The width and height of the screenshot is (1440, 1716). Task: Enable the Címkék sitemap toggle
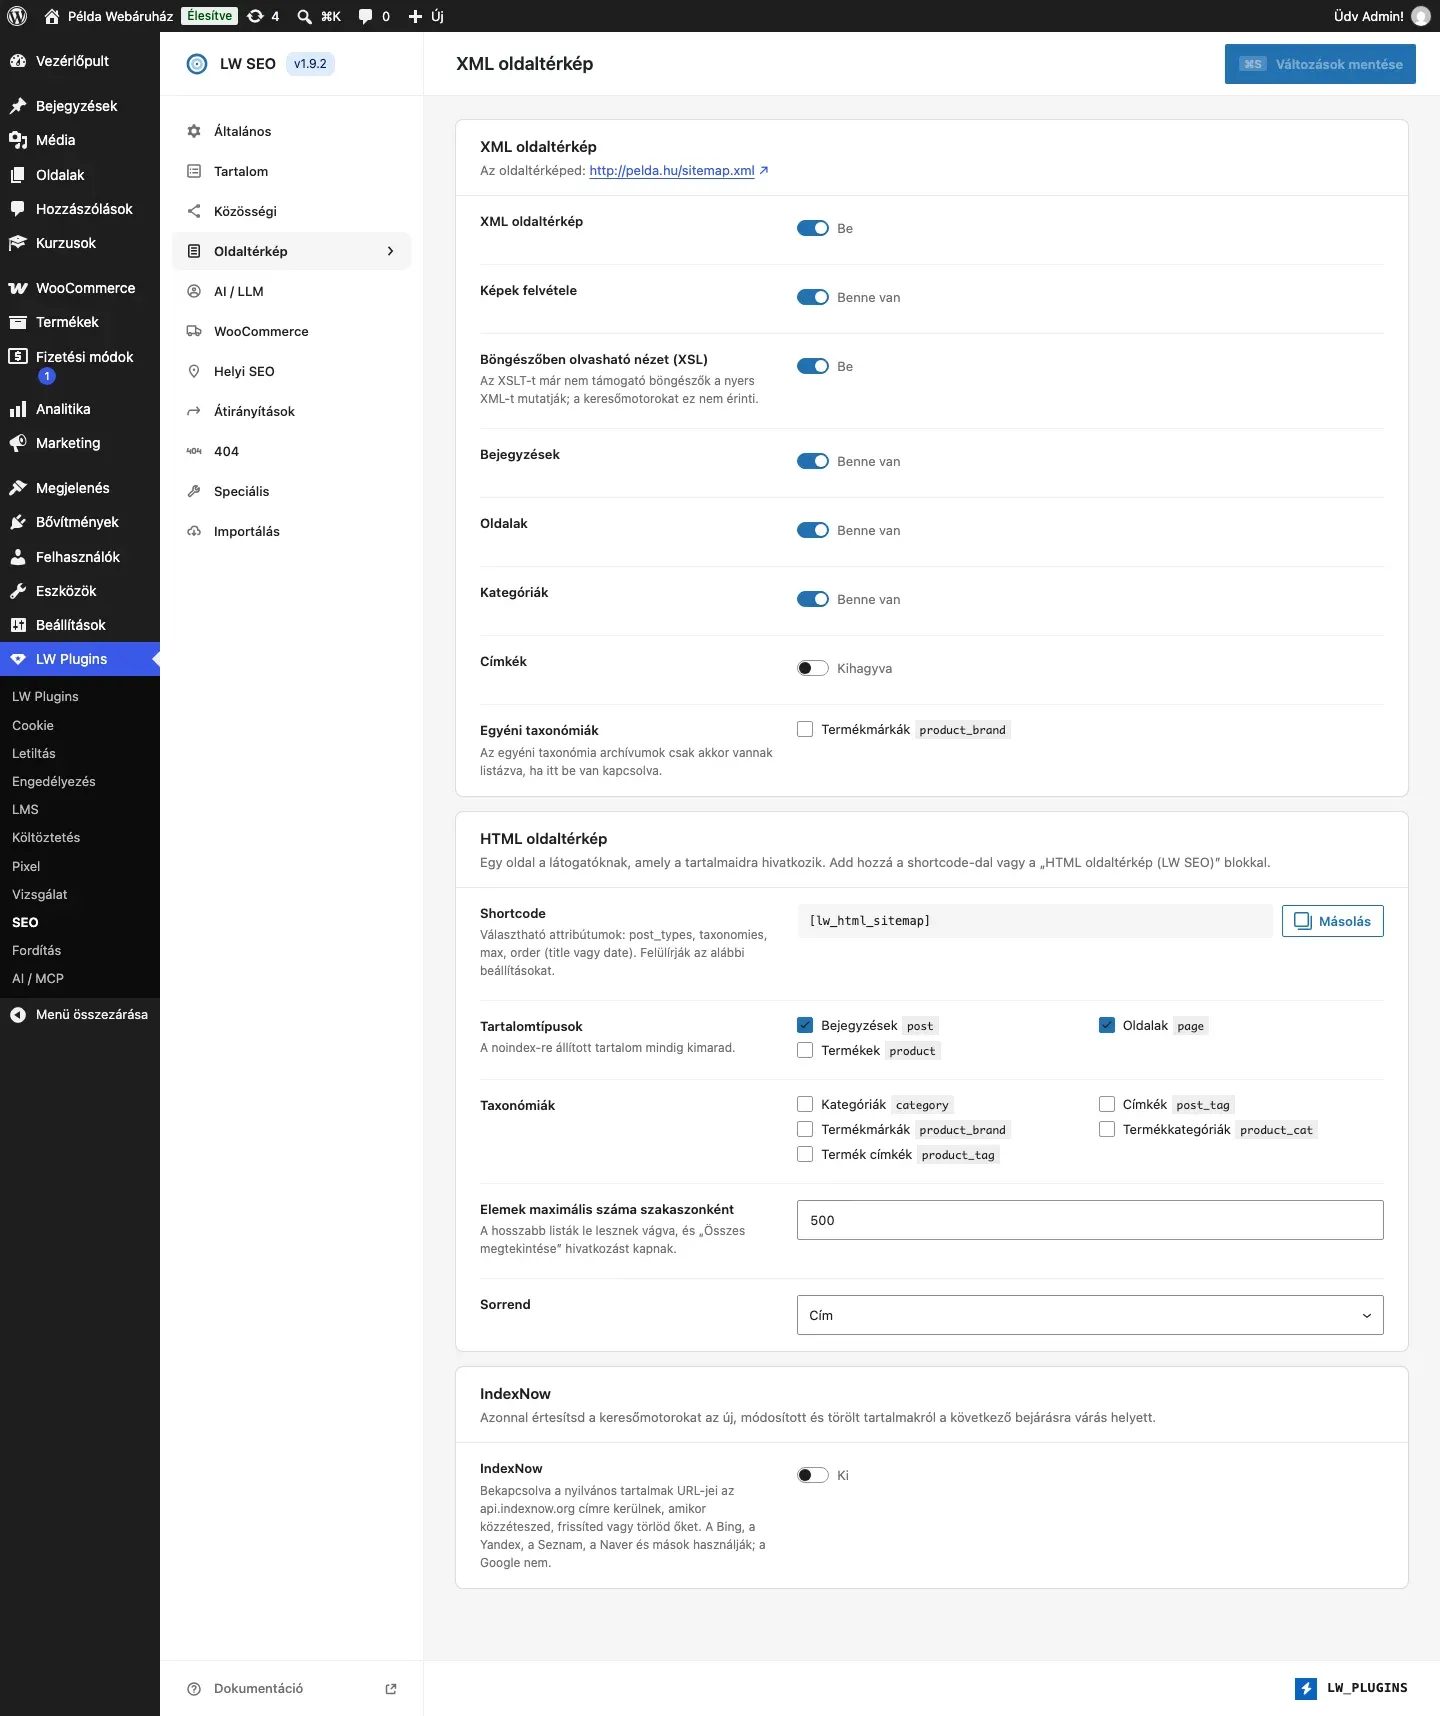click(813, 668)
